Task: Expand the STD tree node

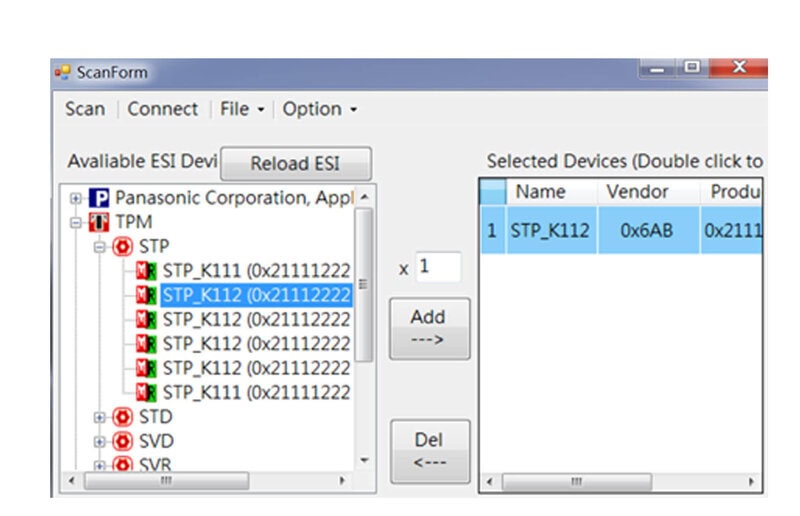Action: [x=99, y=417]
